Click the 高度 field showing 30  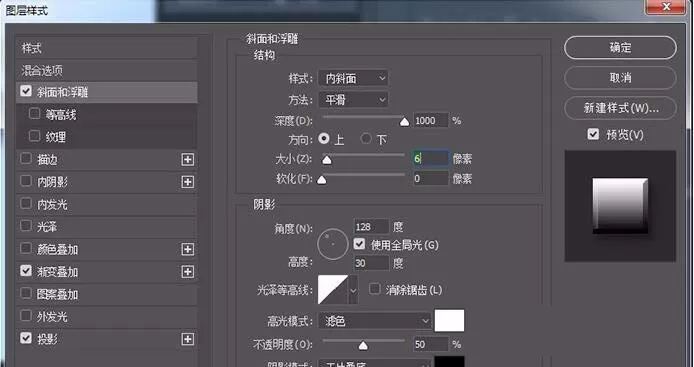[371, 263]
